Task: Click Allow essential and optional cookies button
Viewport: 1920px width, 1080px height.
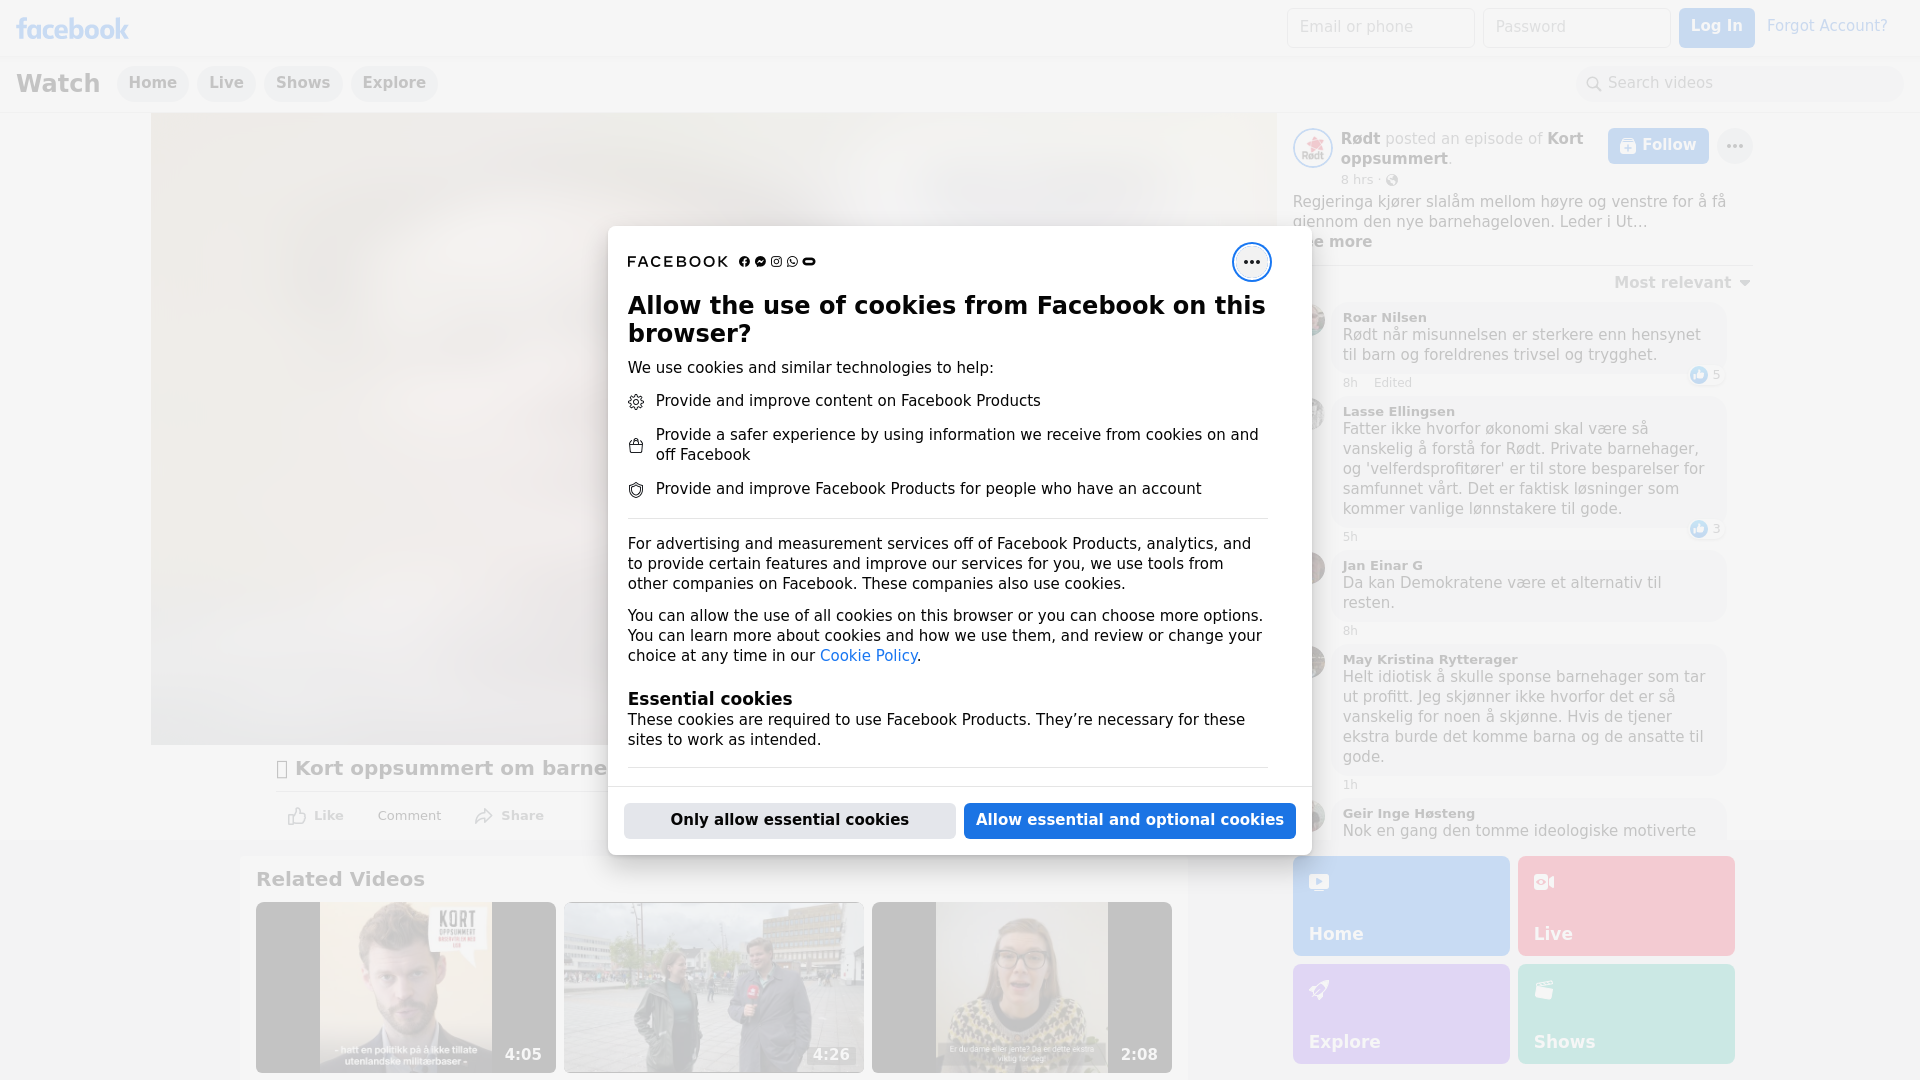Action: click(x=1129, y=820)
